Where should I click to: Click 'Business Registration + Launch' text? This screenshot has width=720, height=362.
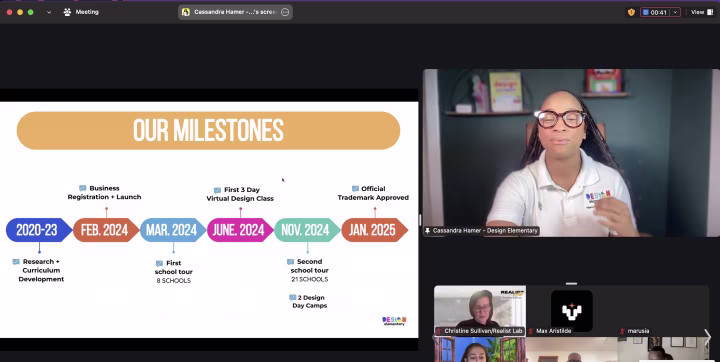(104, 192)
